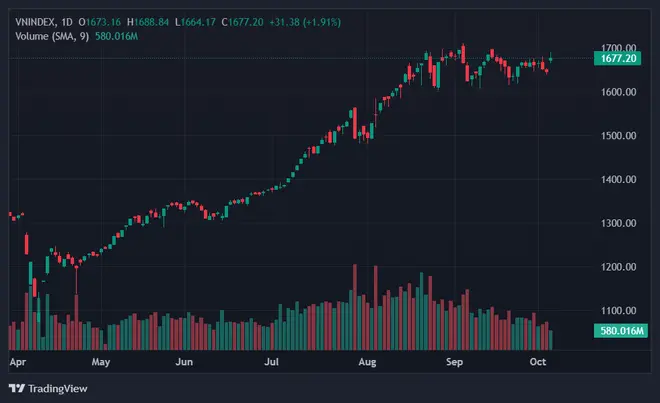The width and height of the screenshot is (660, 403).
Task: Click the 1100.00 price axis label
Action: pos(618,311)
